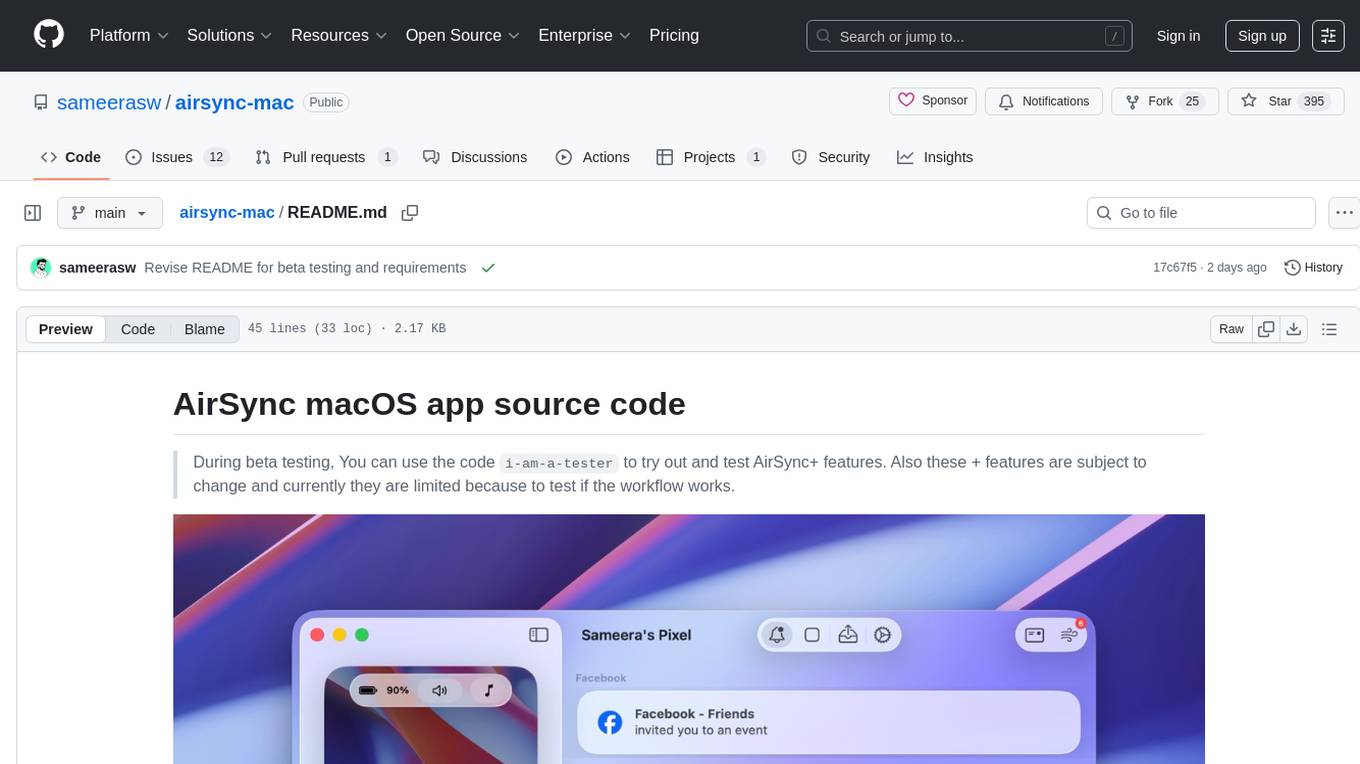Click the AirSync app screenshot image

(689, 639)
